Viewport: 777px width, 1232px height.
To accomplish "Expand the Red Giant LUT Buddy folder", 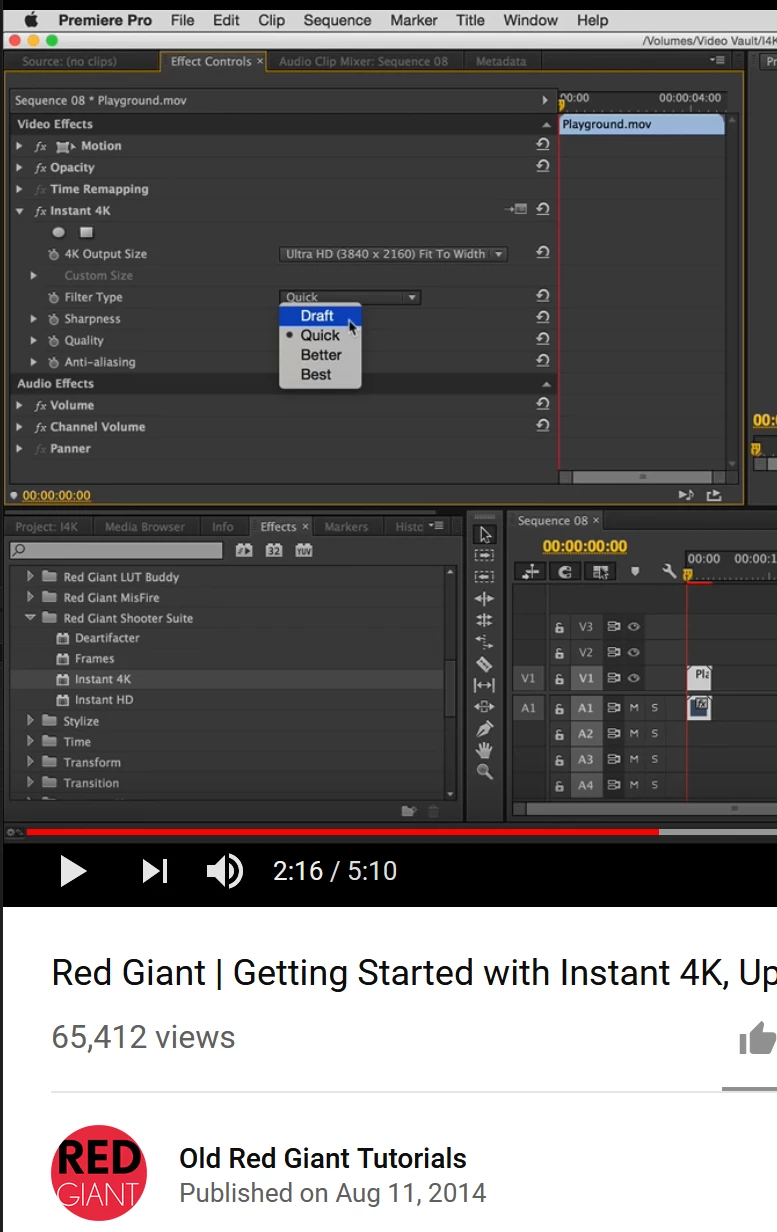I will pyautogui.click(x=30, y=577).
